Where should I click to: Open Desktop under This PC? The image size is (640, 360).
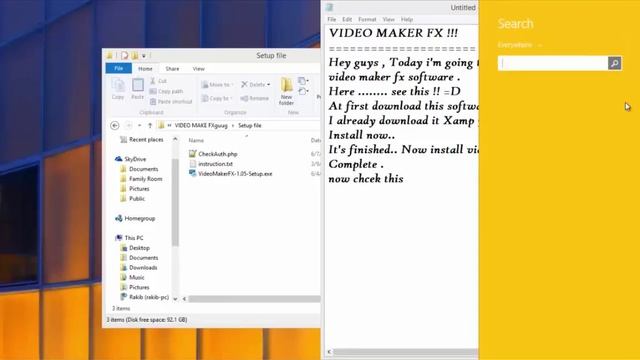(135, 248)
